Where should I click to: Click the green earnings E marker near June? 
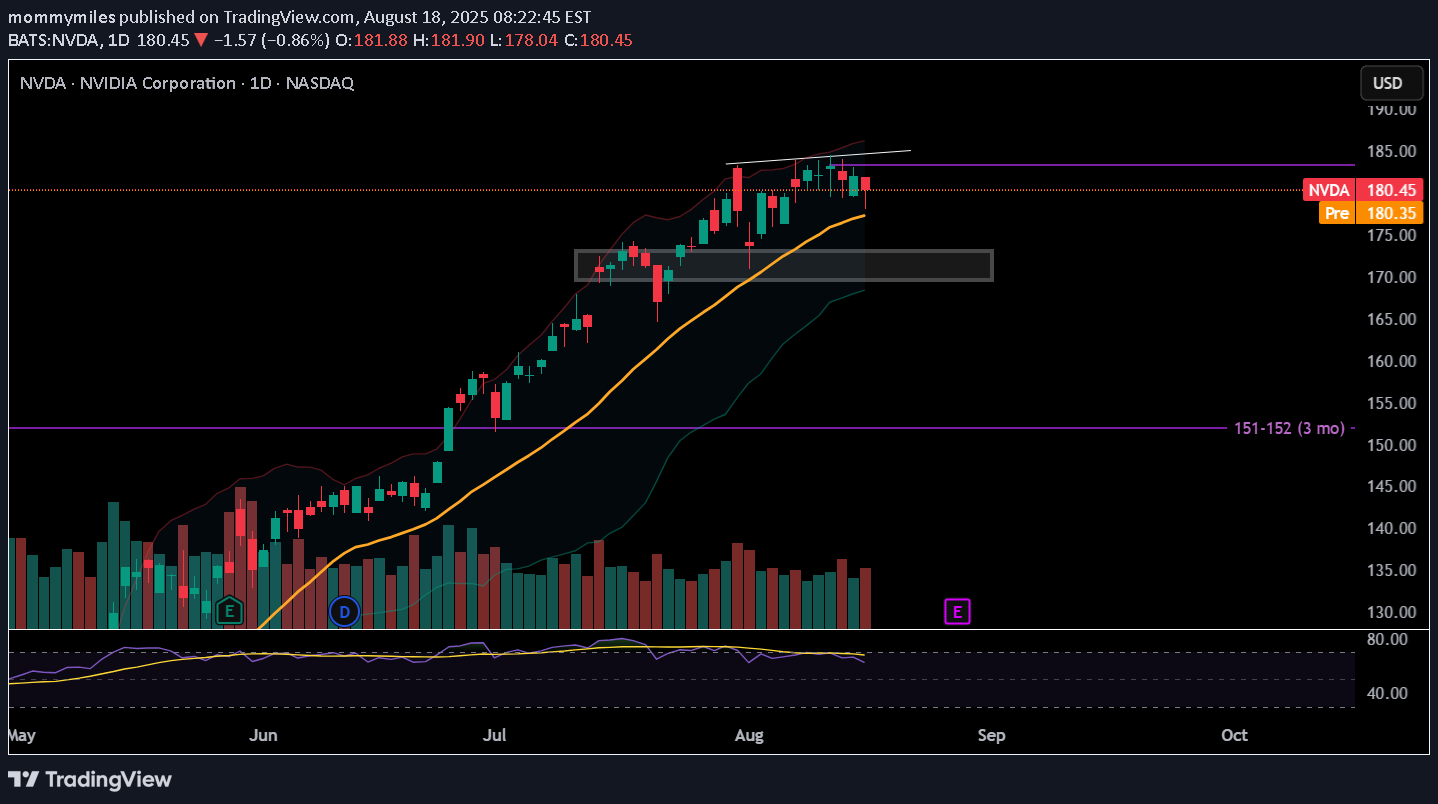[230, 610]
